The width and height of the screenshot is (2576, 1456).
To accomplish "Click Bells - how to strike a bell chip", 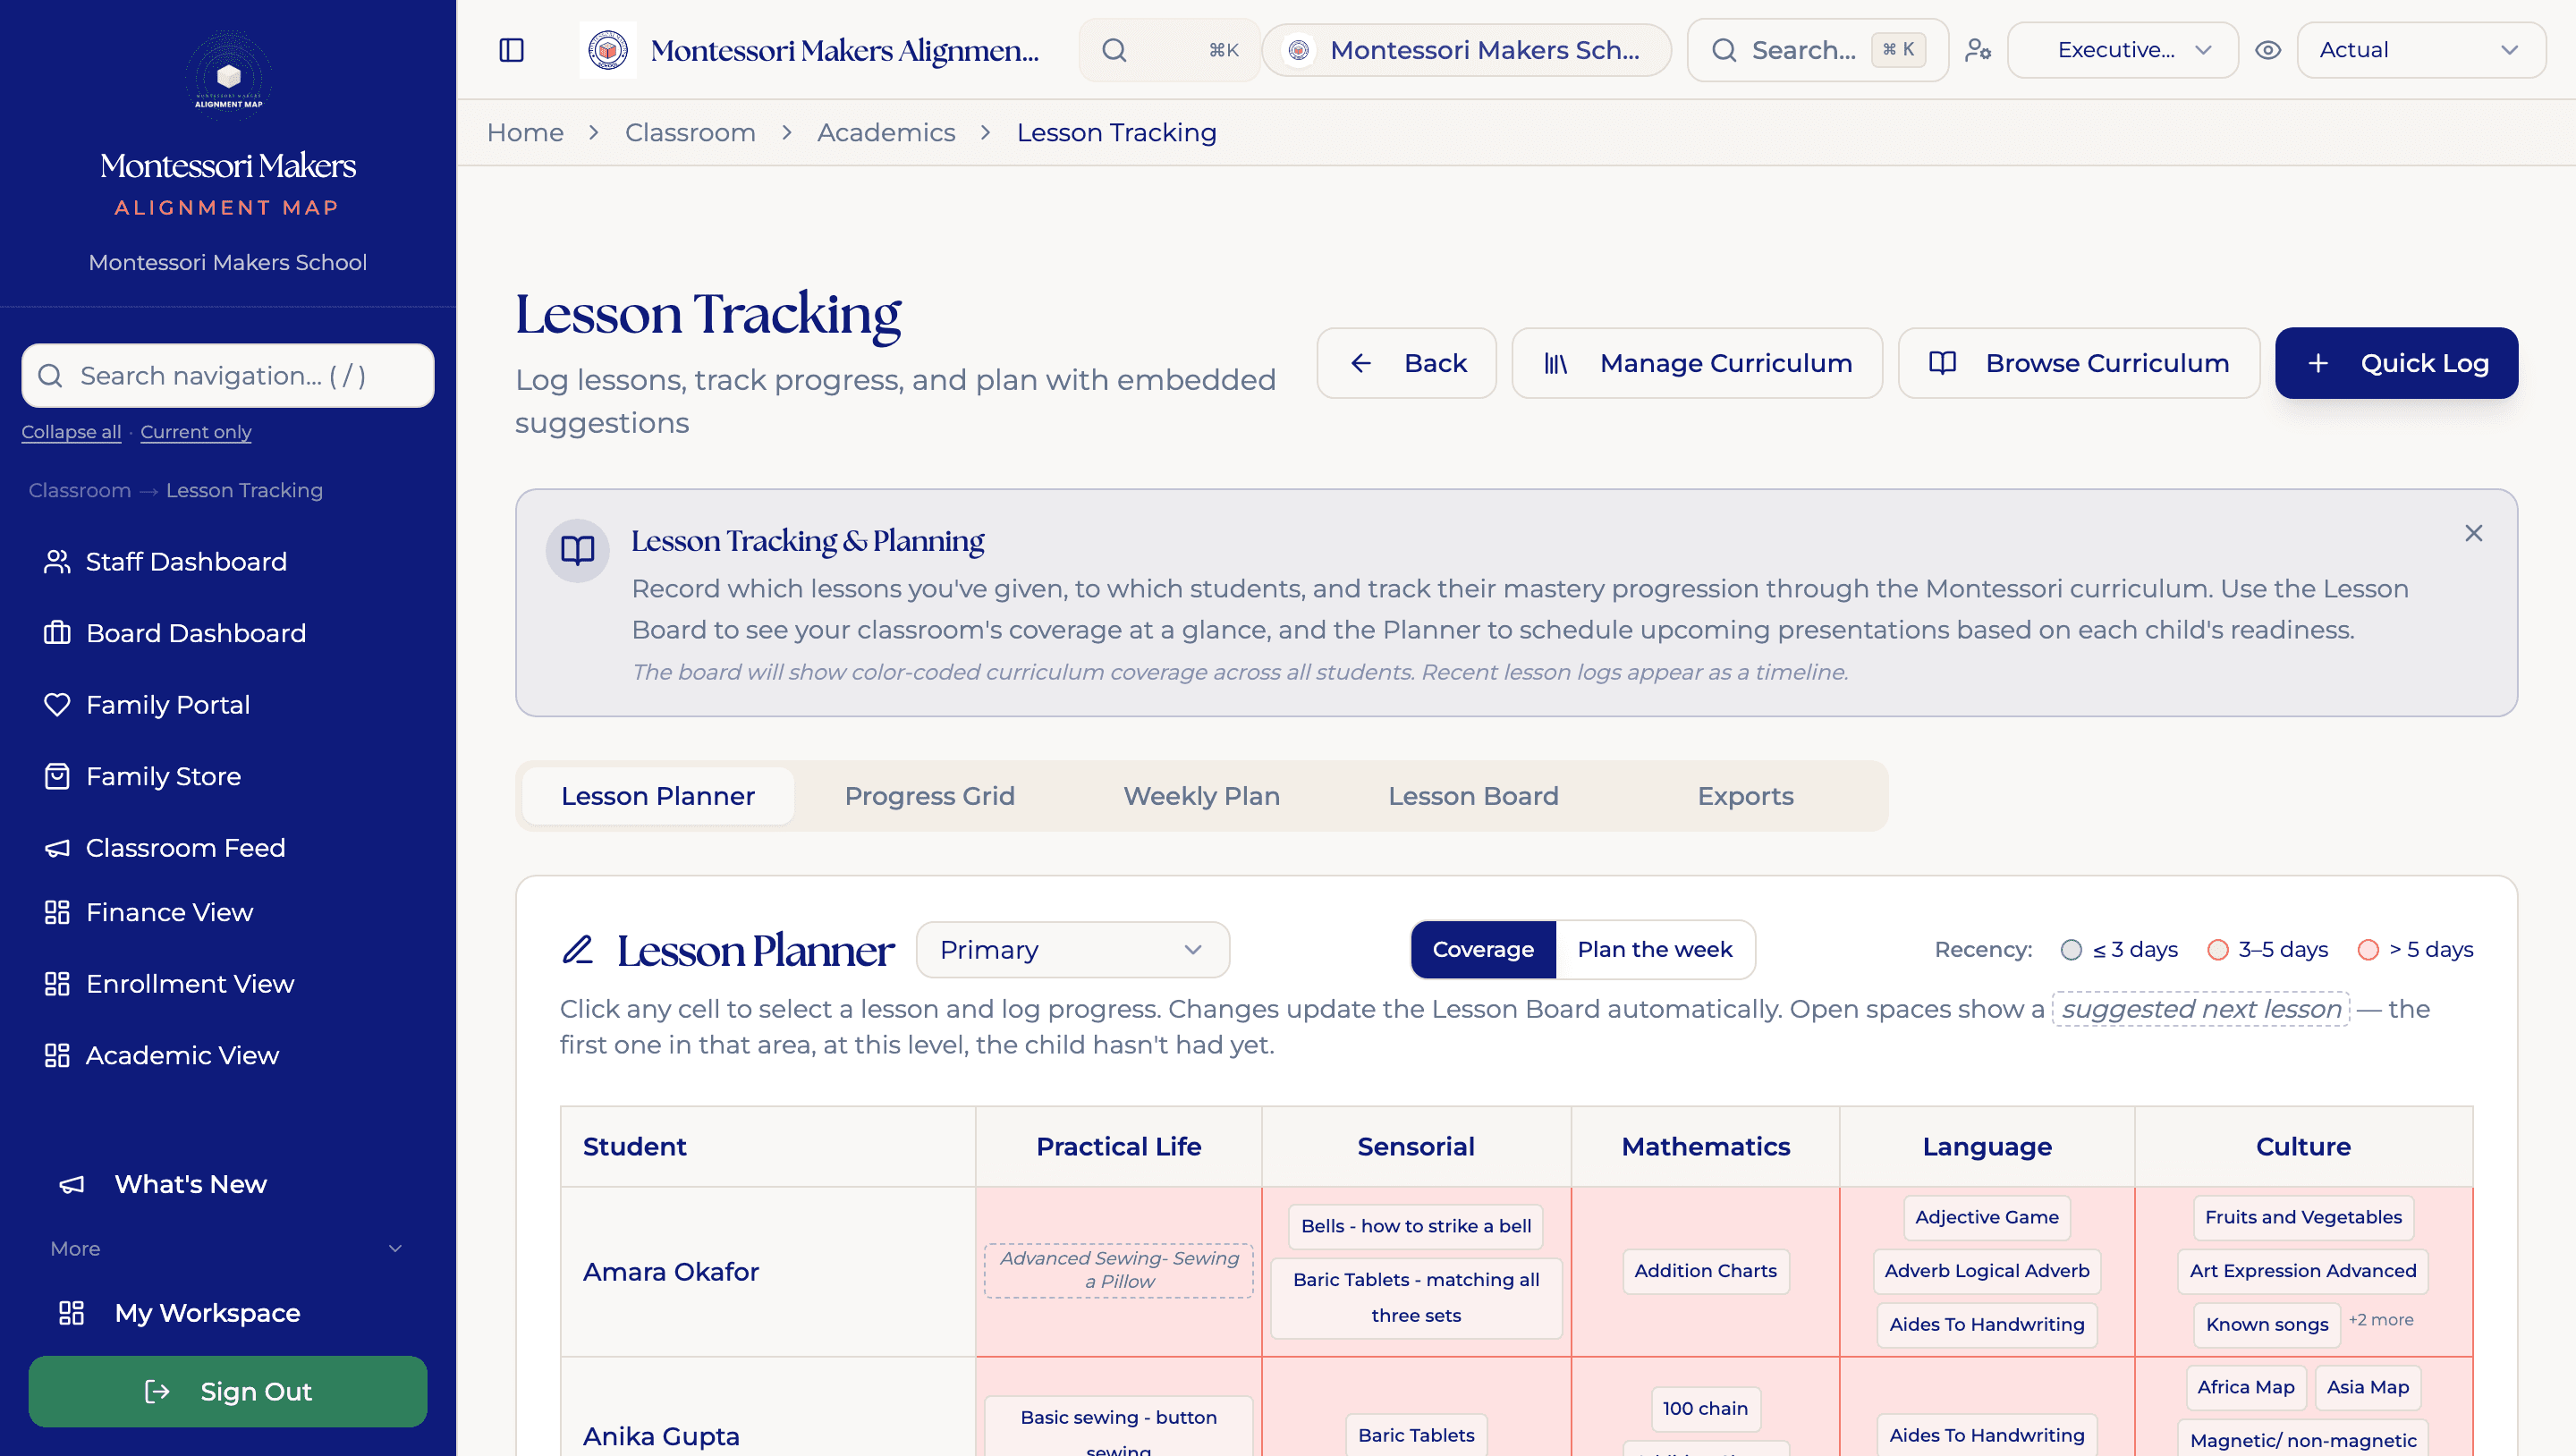I will coord(1416,1226).
